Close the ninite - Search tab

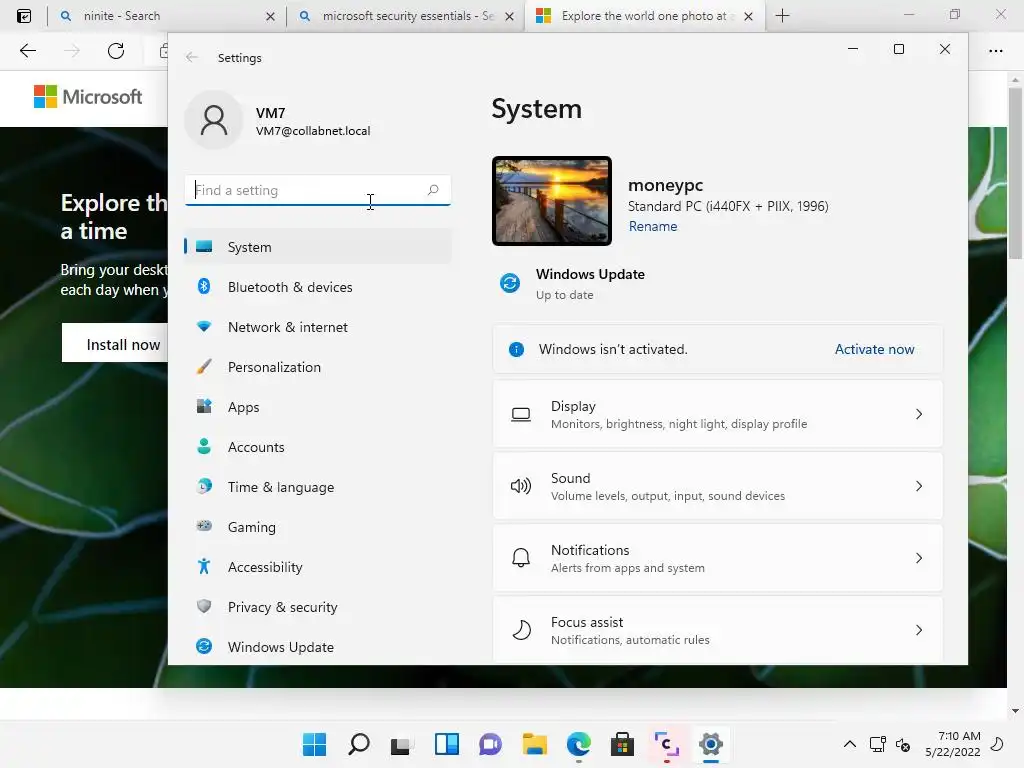(270, 17)
